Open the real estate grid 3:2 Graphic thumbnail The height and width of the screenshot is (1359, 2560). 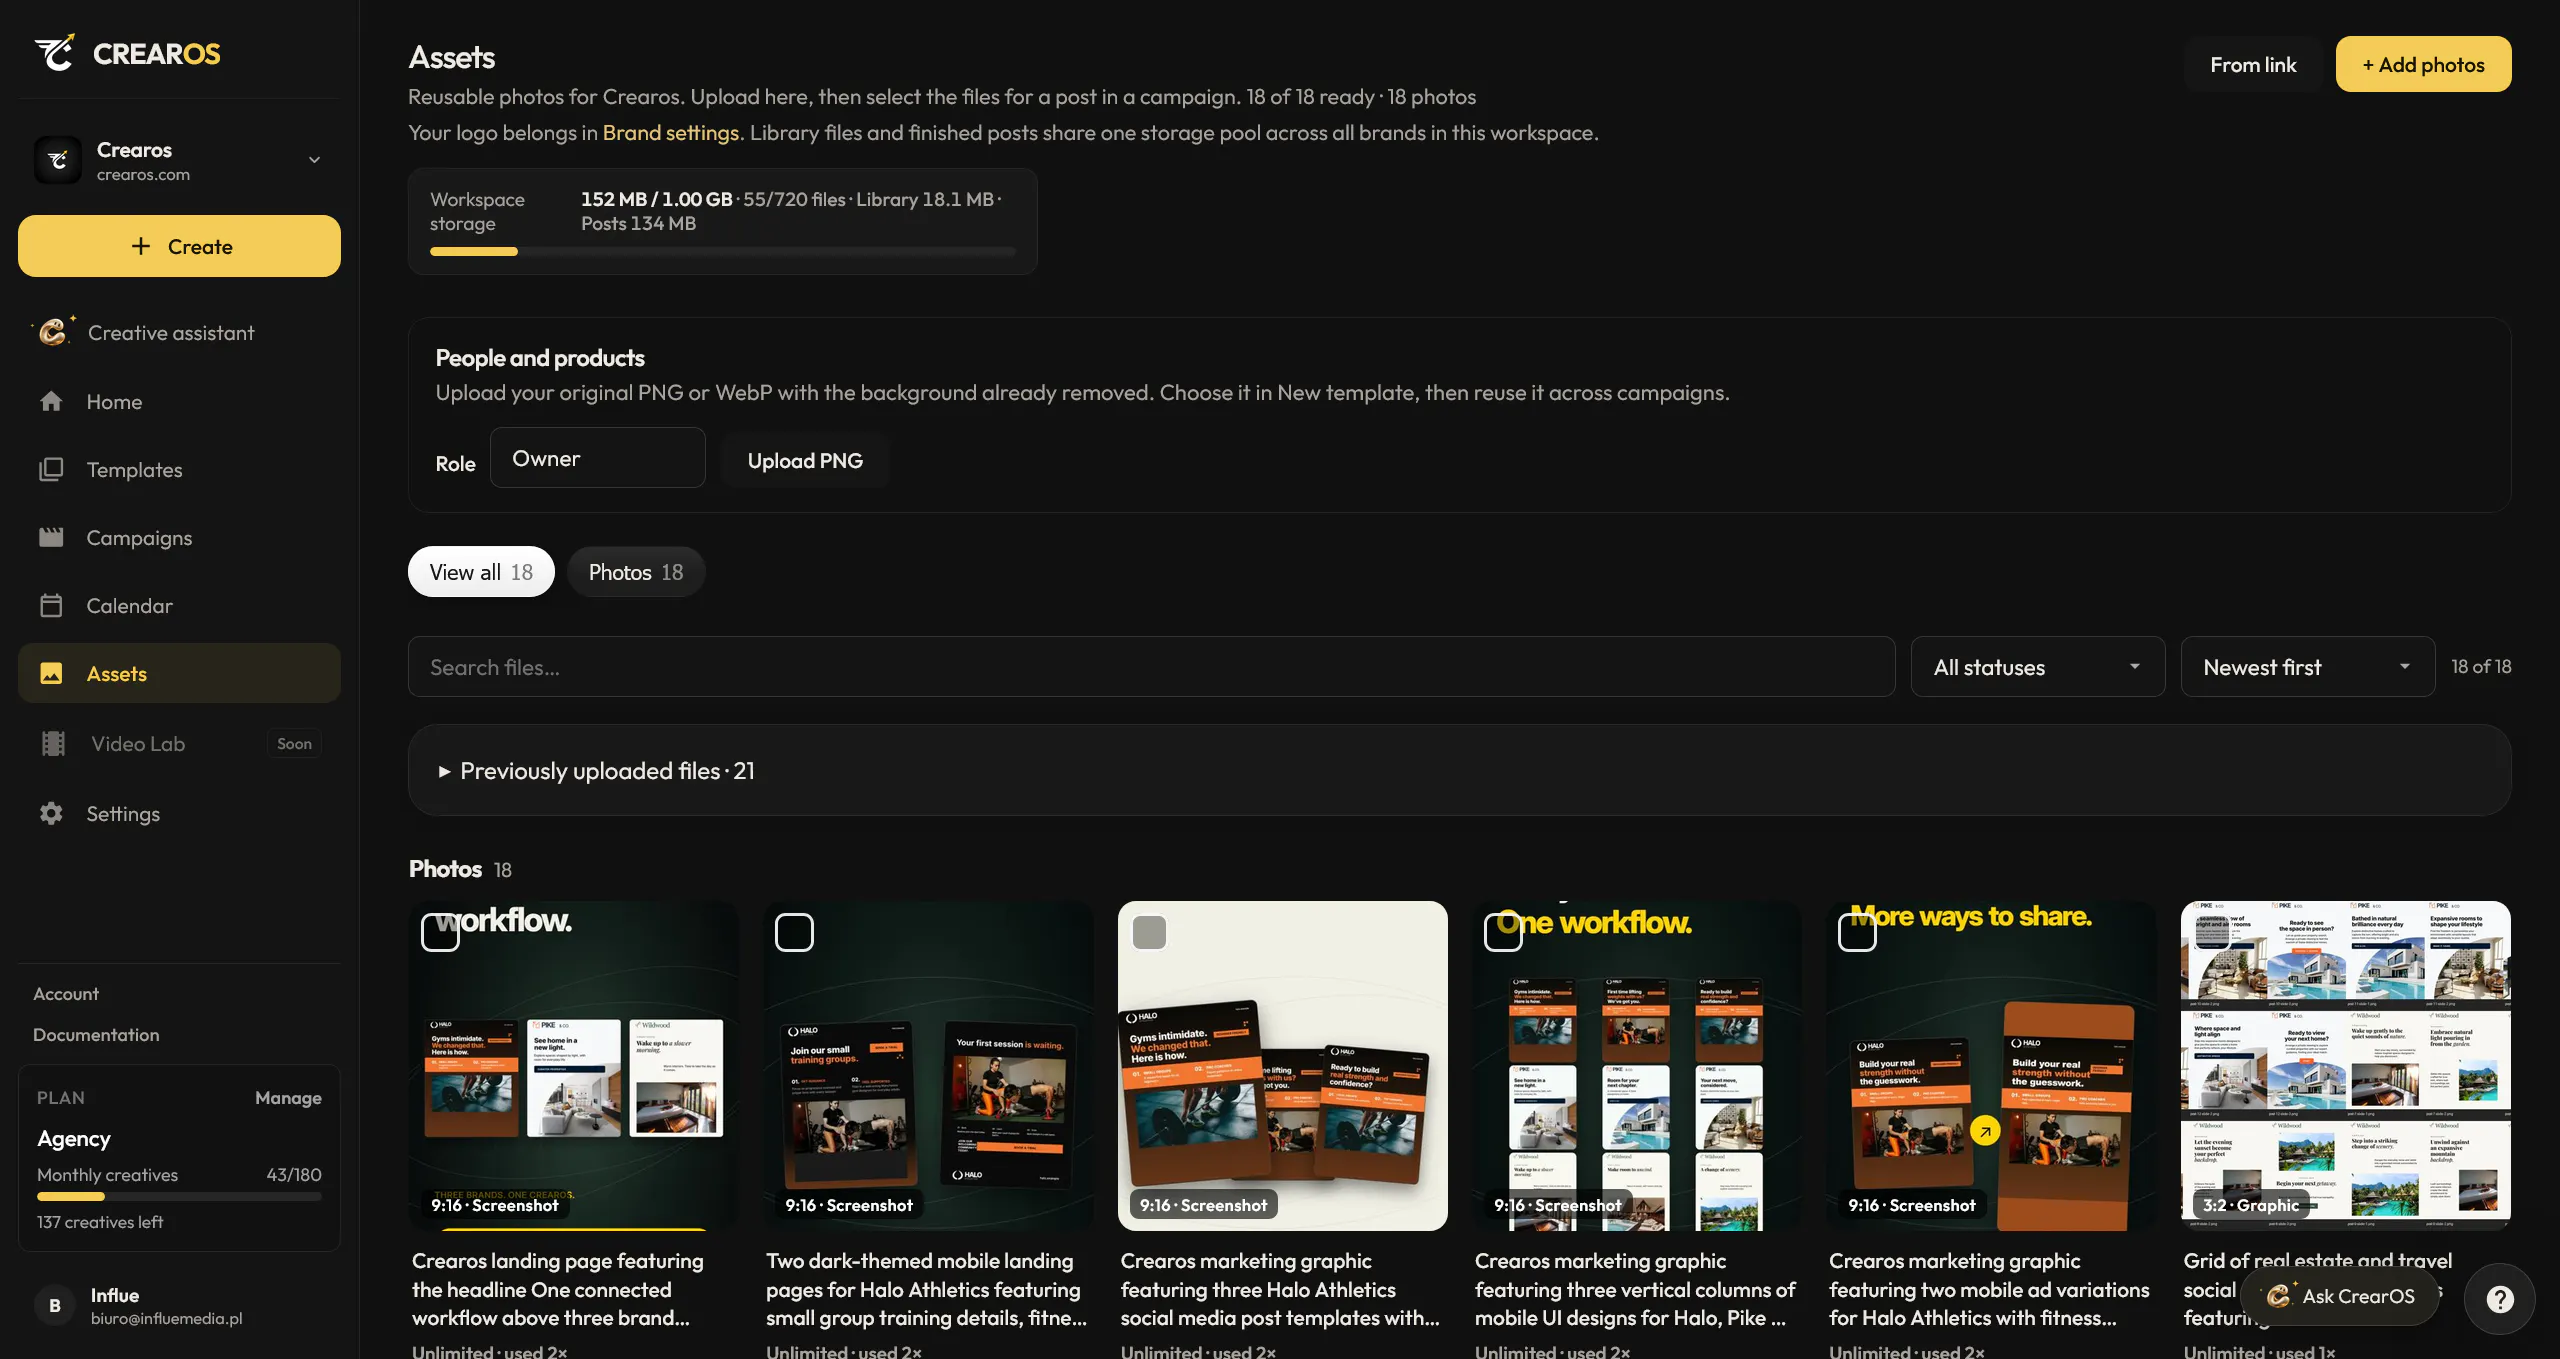pos(2345,1066)
